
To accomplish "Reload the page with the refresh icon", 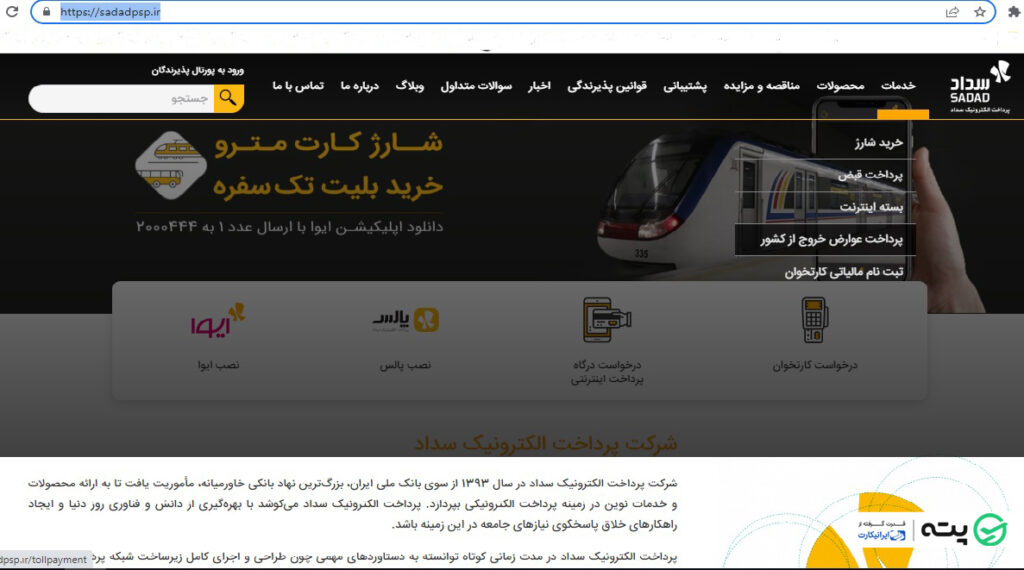I will 12,11.
